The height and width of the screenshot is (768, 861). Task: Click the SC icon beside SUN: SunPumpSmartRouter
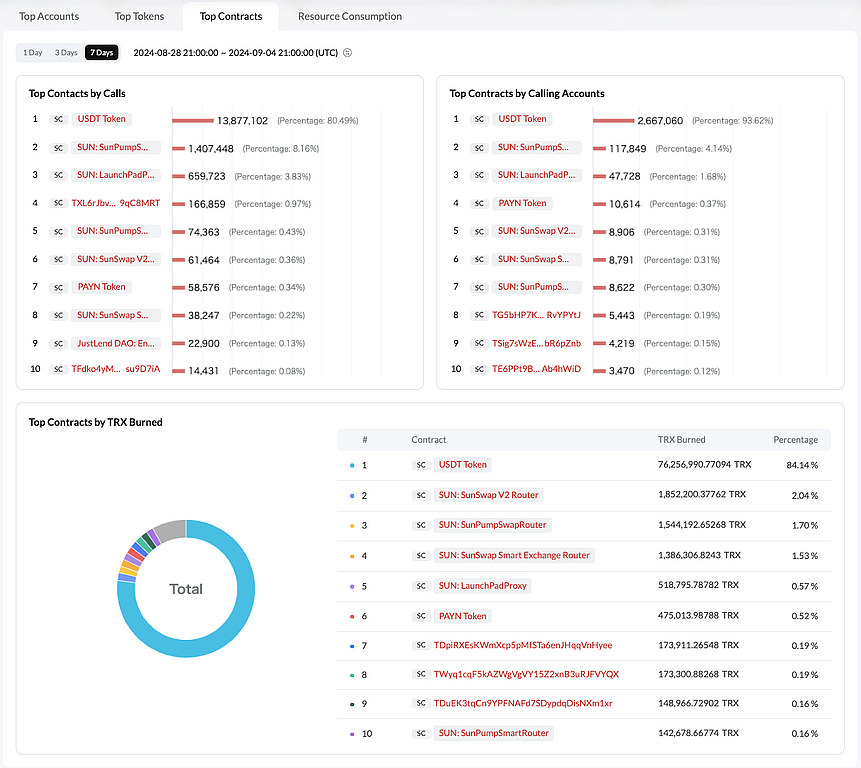point(420,733)
